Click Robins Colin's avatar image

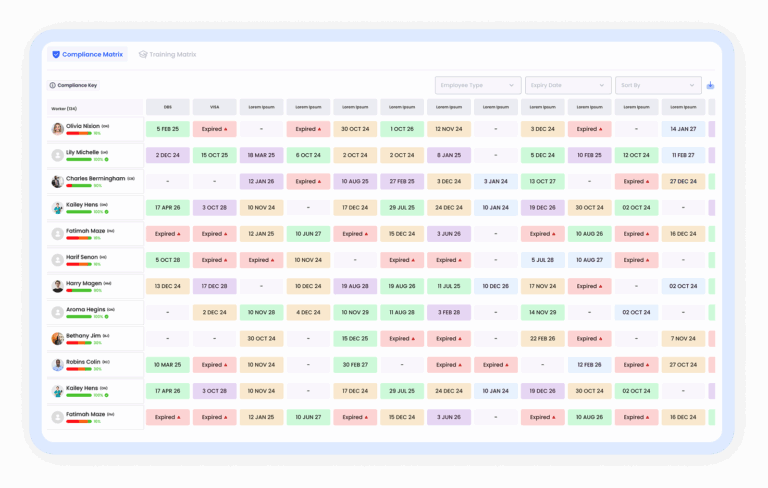(58, 364)
